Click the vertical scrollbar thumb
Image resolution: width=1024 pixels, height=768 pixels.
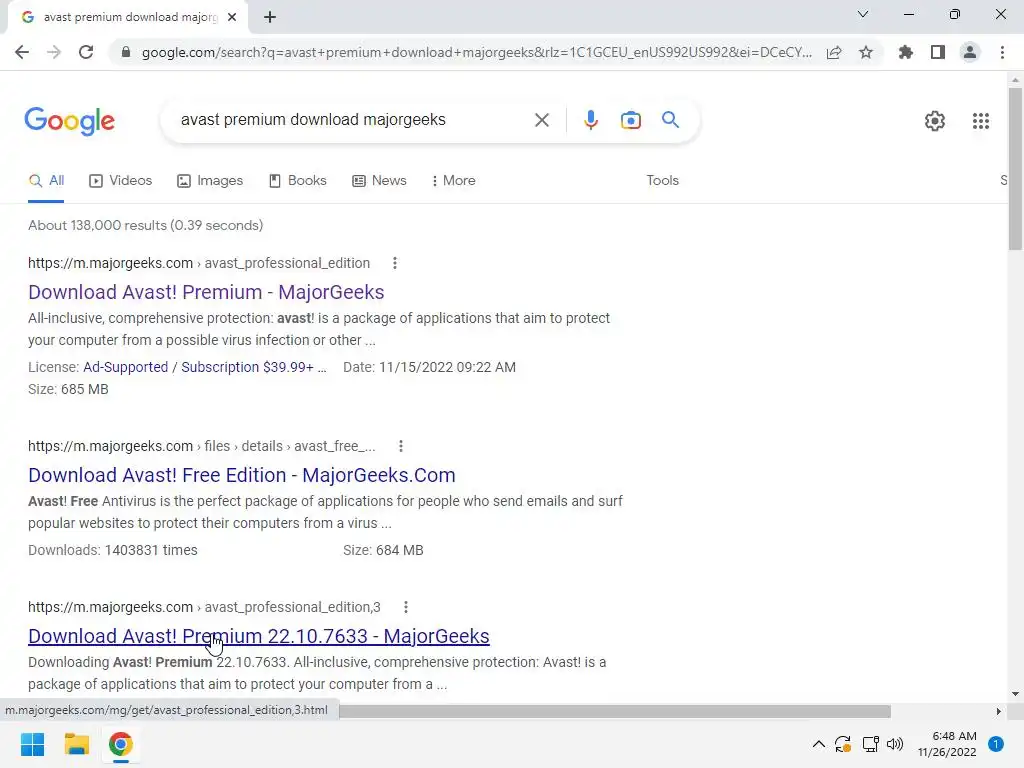[x=1015, y=168]
